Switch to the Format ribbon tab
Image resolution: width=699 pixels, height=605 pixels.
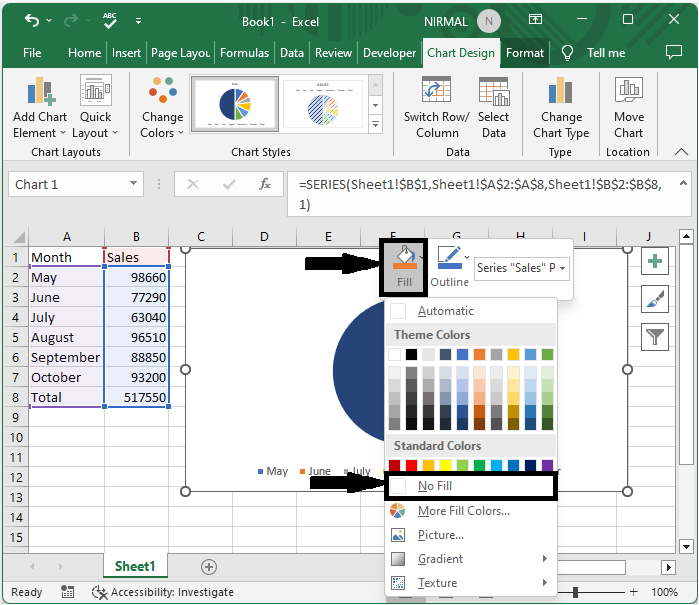[x=525, y=53]
